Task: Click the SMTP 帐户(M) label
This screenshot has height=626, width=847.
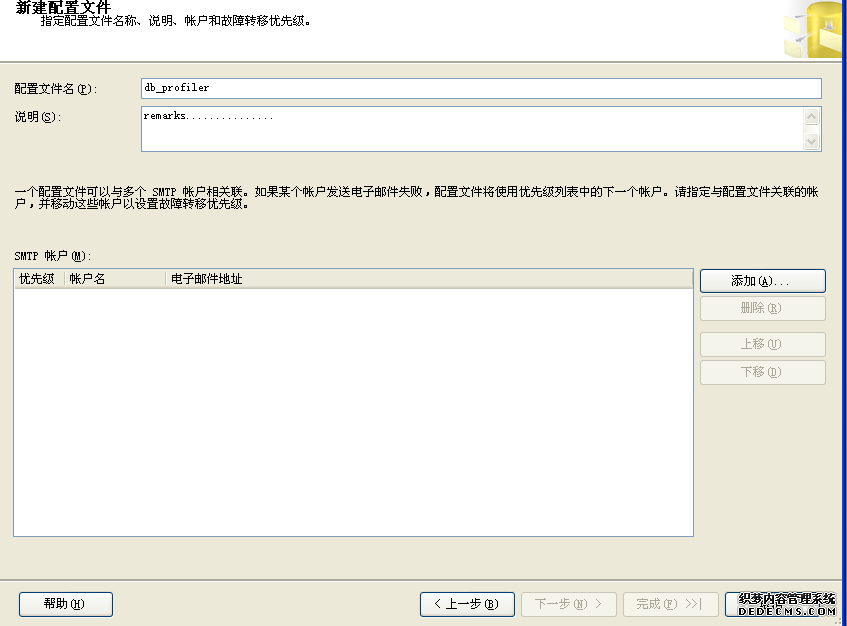Action: click(x=53, y=256)
